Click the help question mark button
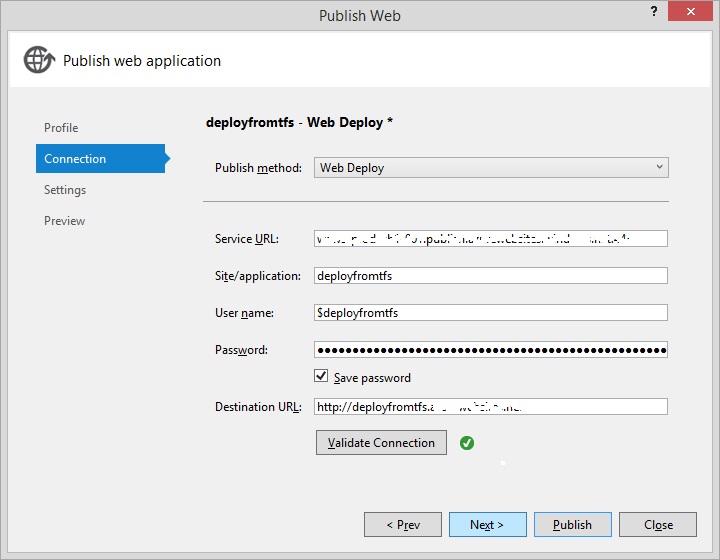720x560 pixels. click(657, 12)
